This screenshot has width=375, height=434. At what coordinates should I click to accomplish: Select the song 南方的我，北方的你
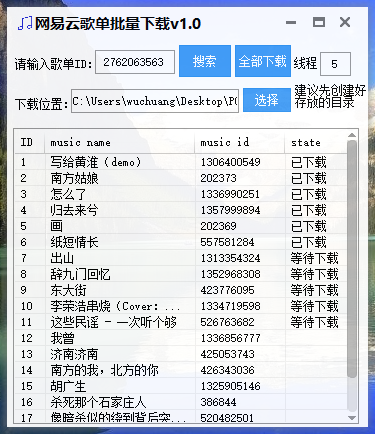tap(104, 370)
